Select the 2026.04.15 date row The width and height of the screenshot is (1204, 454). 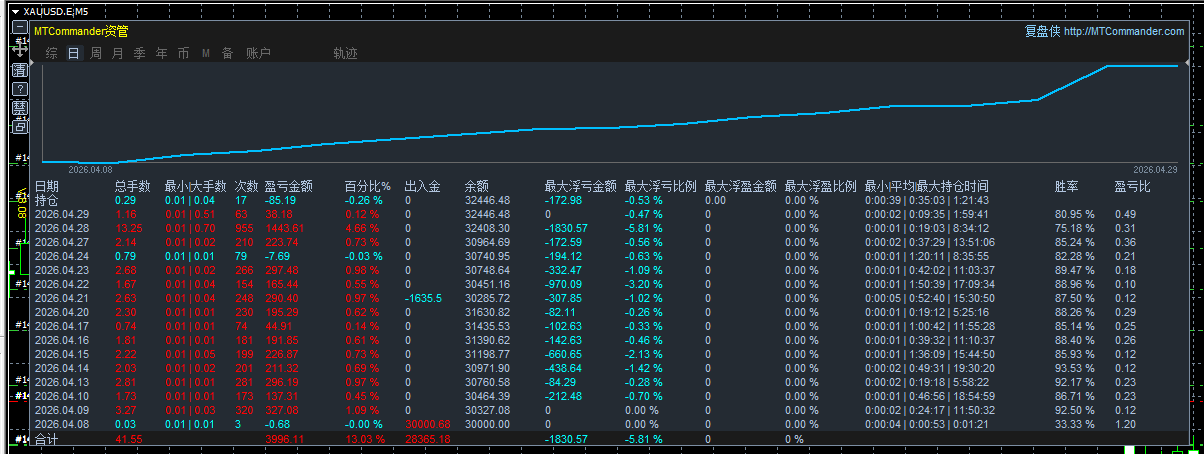coord(62,354)
